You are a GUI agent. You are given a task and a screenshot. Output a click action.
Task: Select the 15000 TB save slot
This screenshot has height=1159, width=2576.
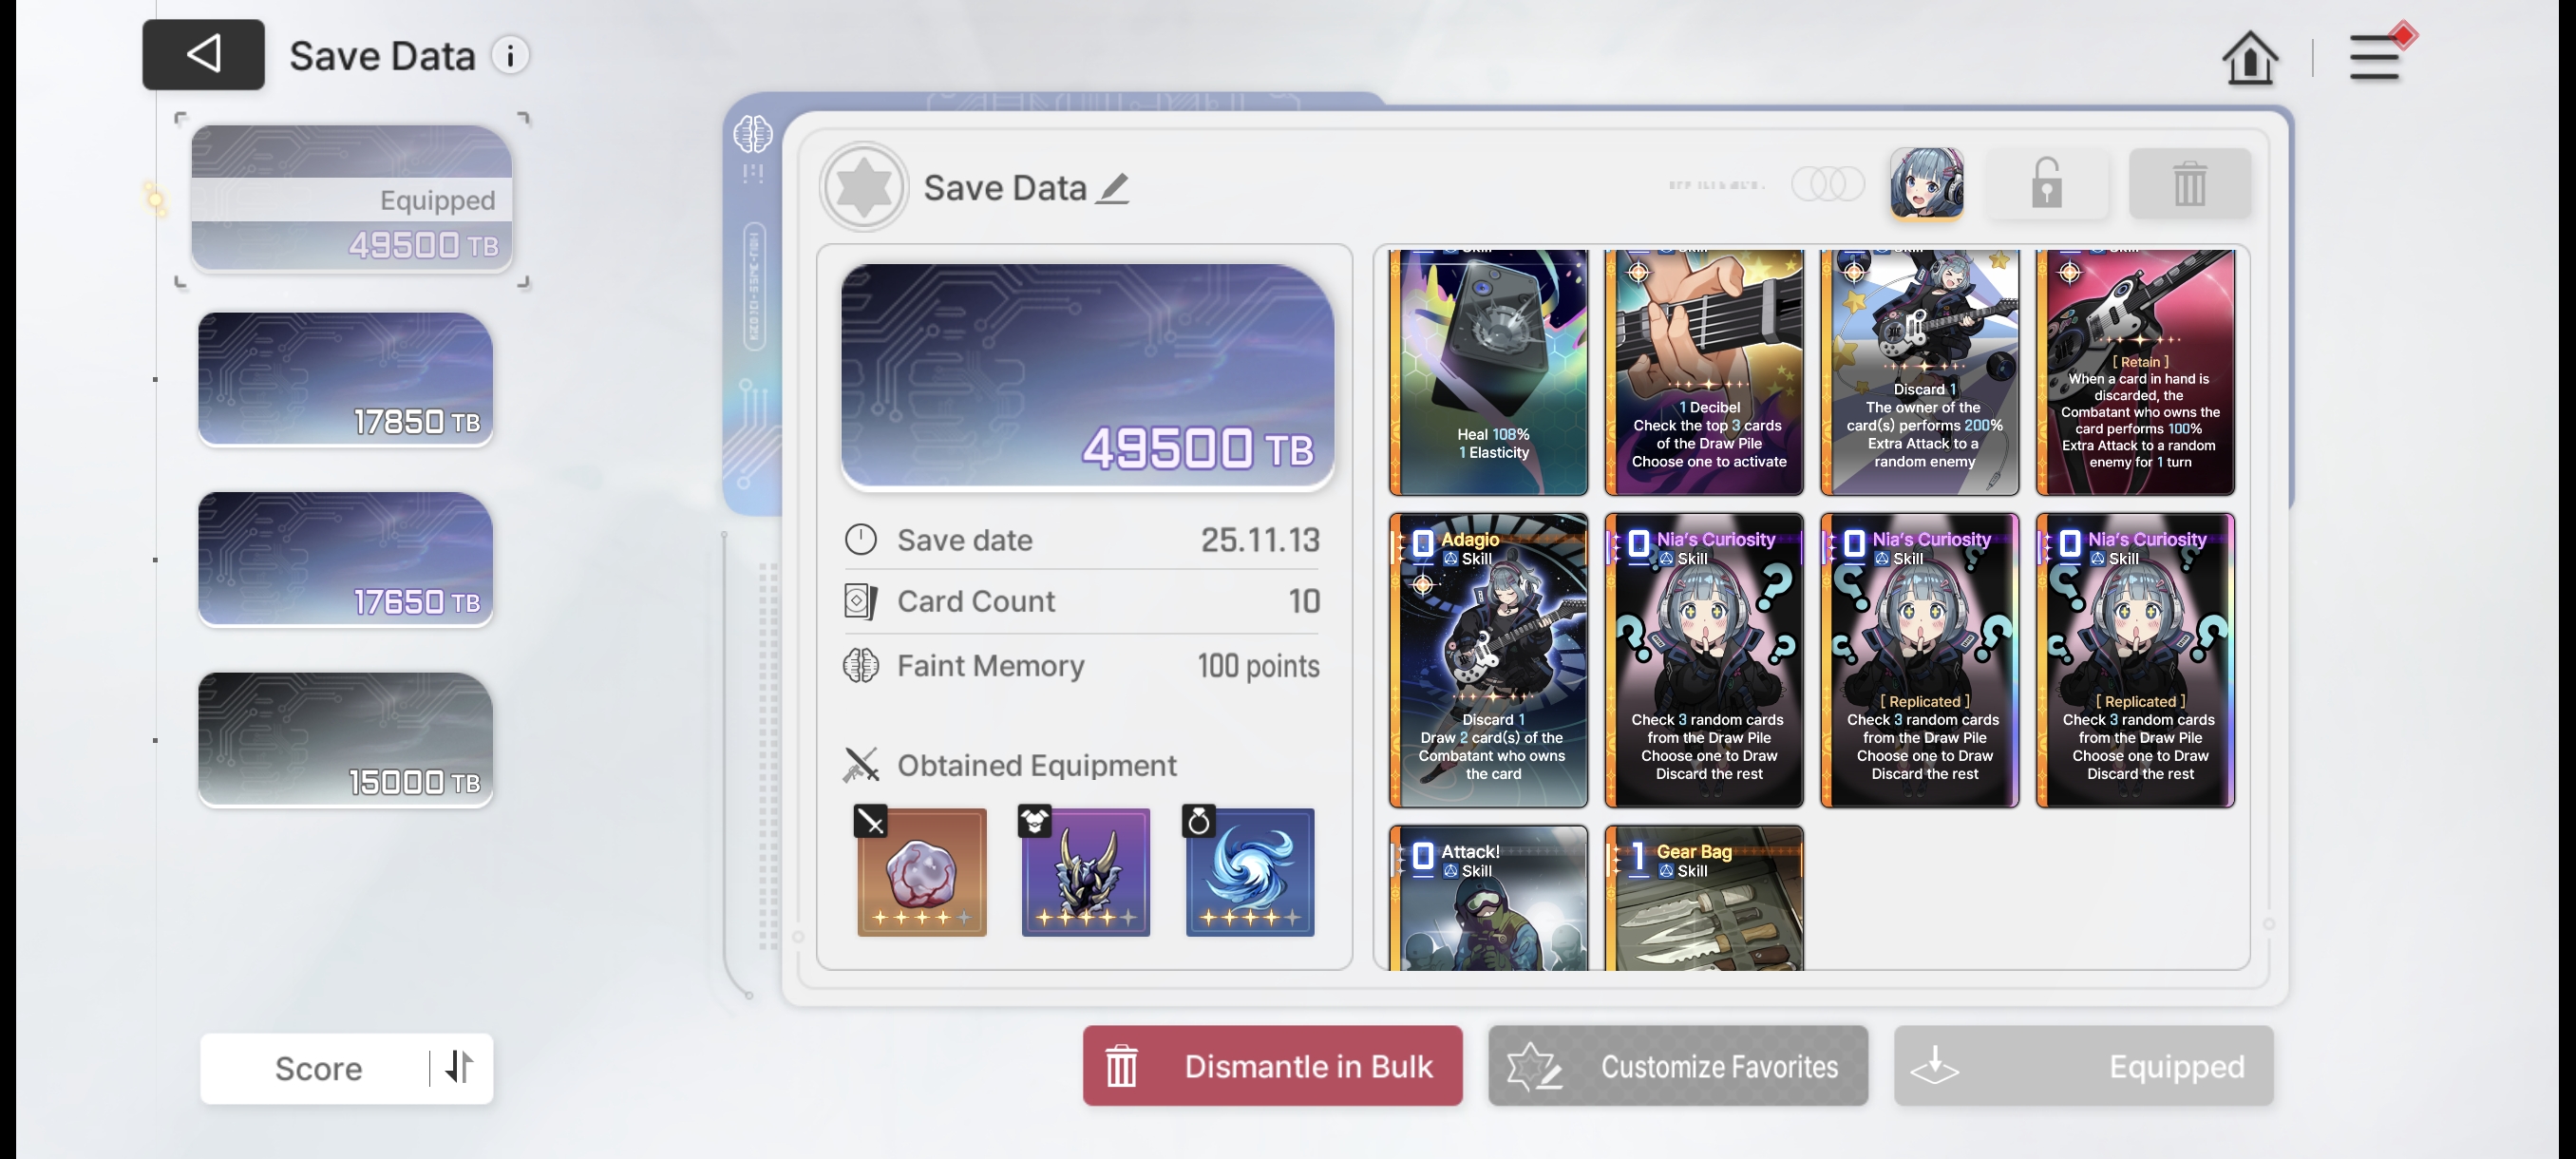pos(345,739)
